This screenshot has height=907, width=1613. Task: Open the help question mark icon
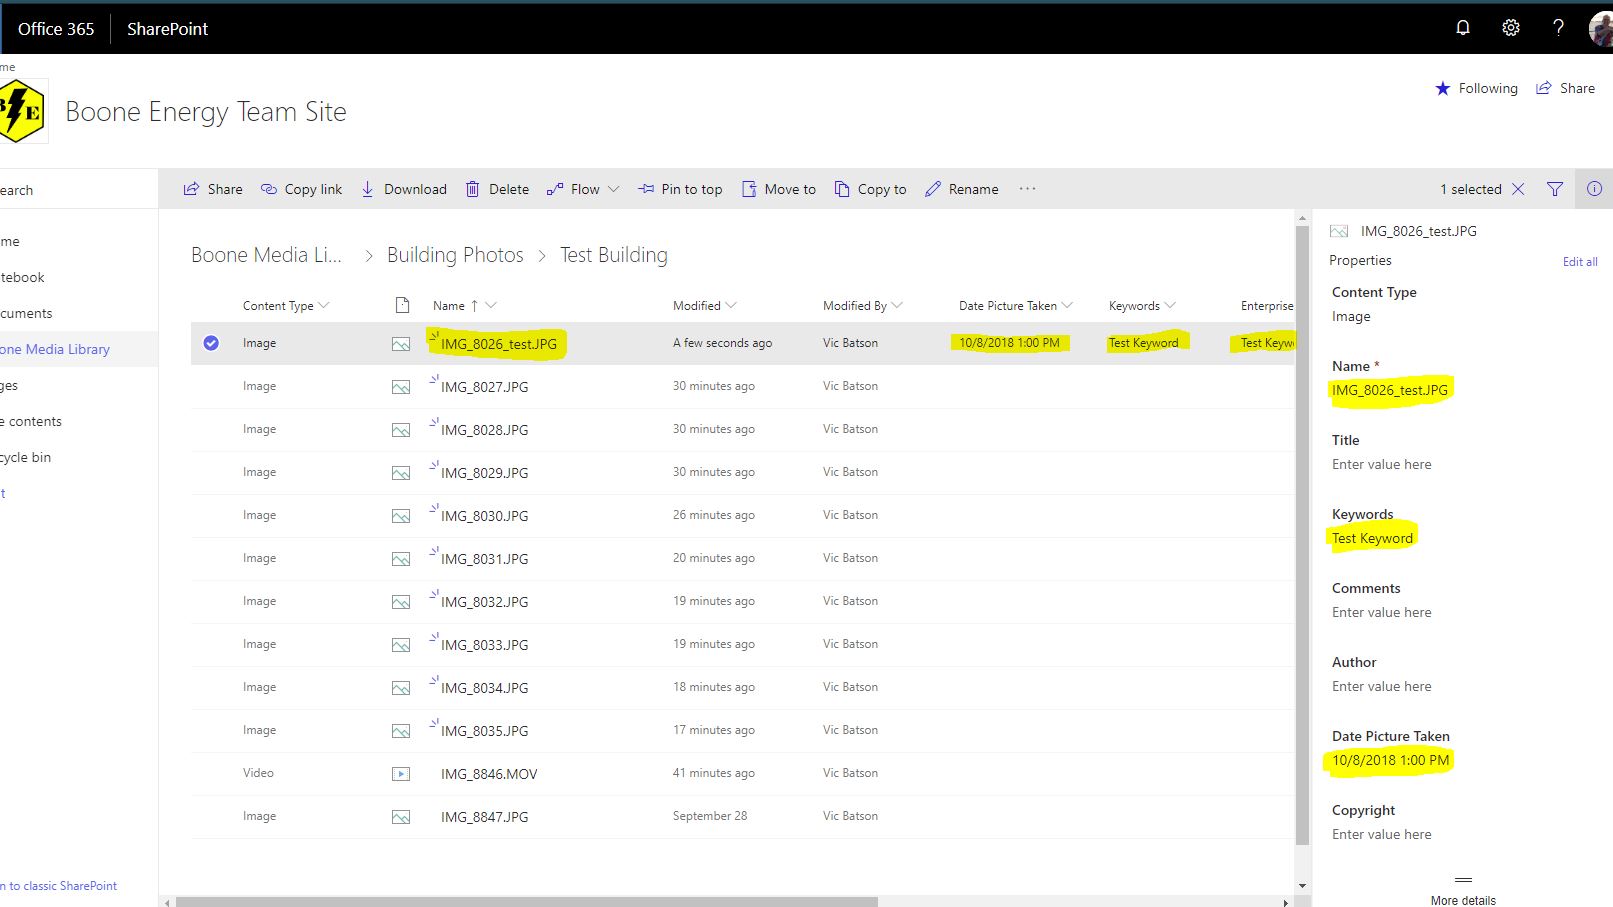click(1558, 28)
